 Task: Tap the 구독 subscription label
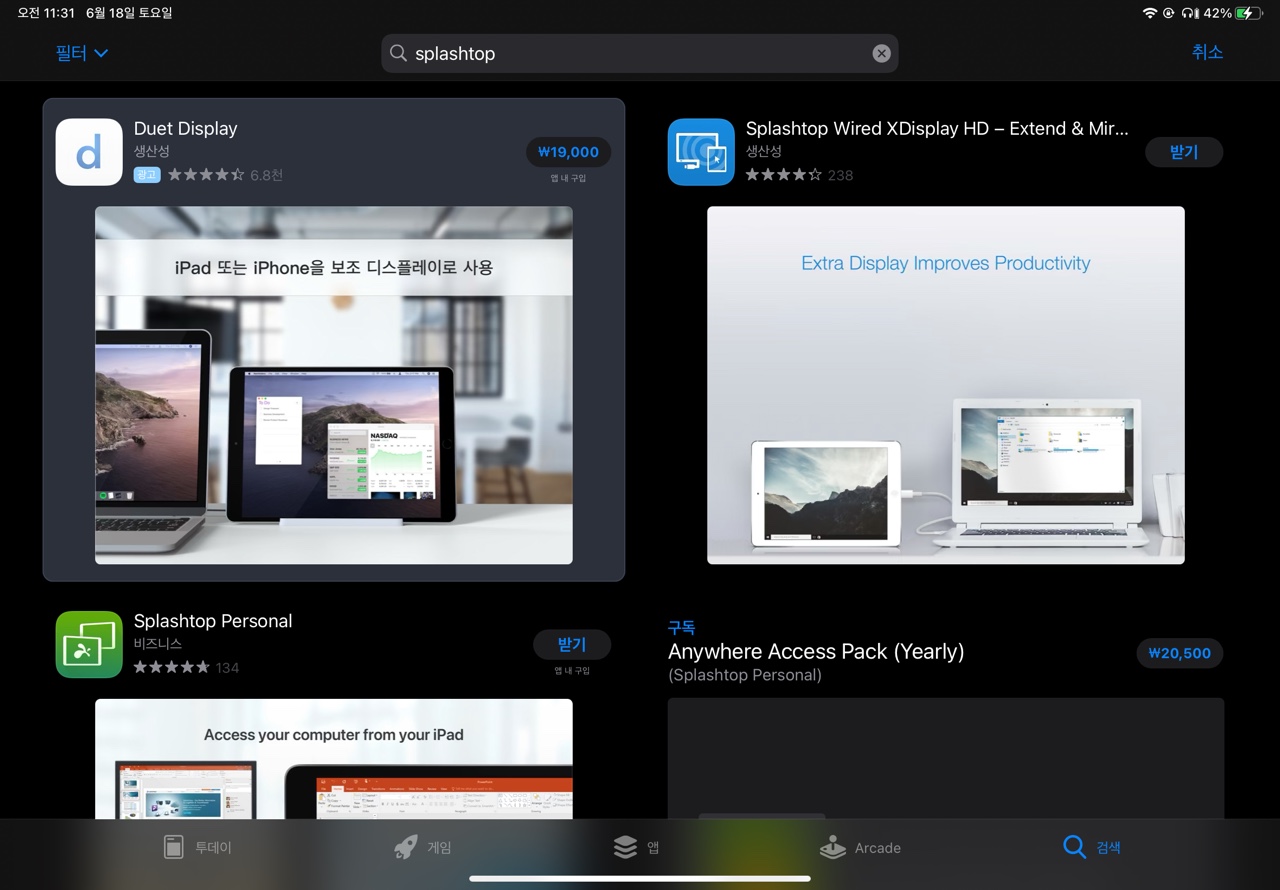681,628
